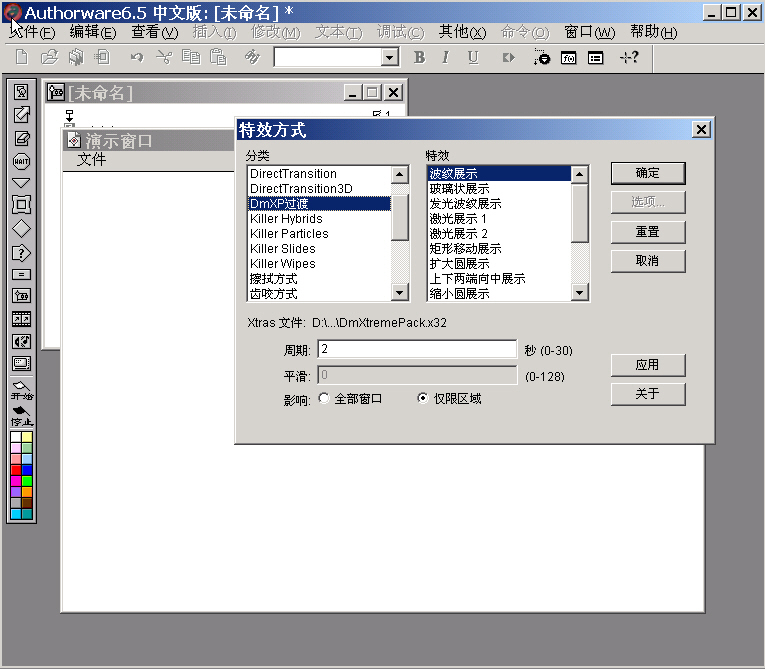The image size is (765, 669).
Task: Pick the yellow color swatch
Action: coord(27,437)
